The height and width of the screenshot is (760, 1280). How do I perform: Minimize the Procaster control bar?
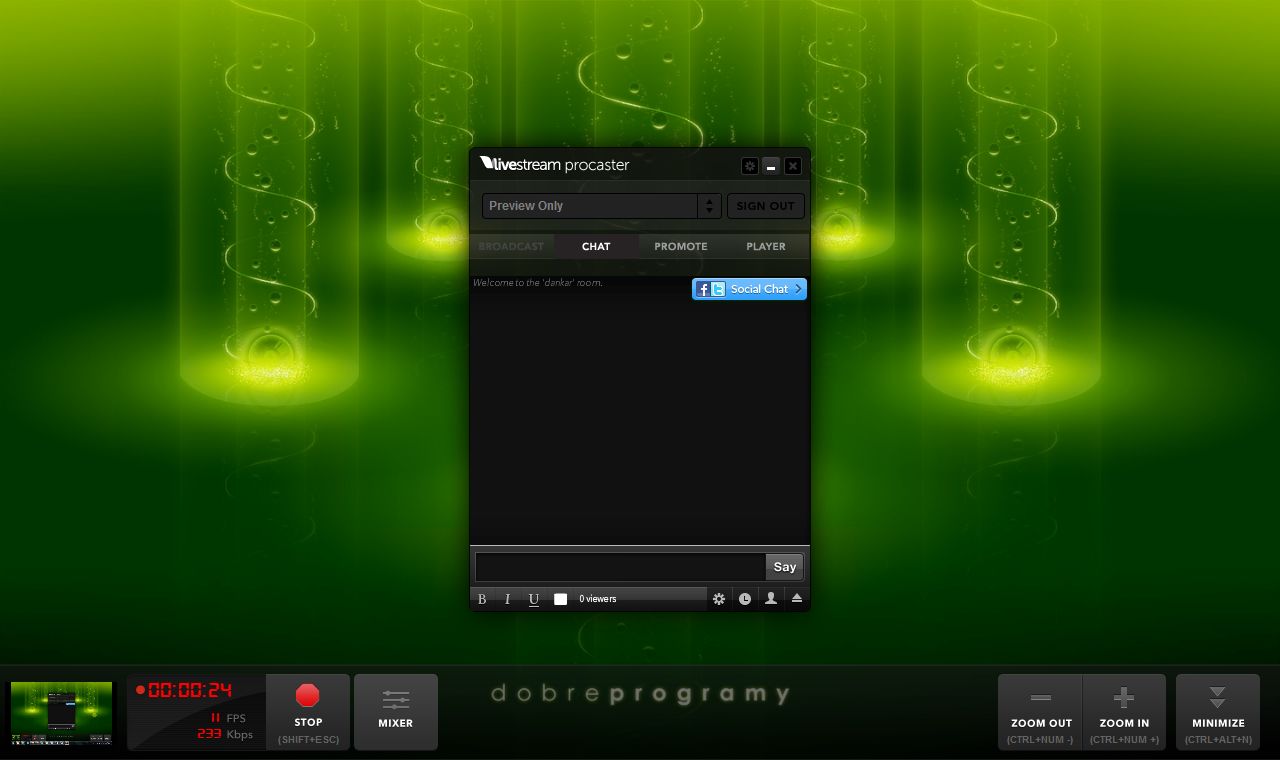[x=1218, y=712]
